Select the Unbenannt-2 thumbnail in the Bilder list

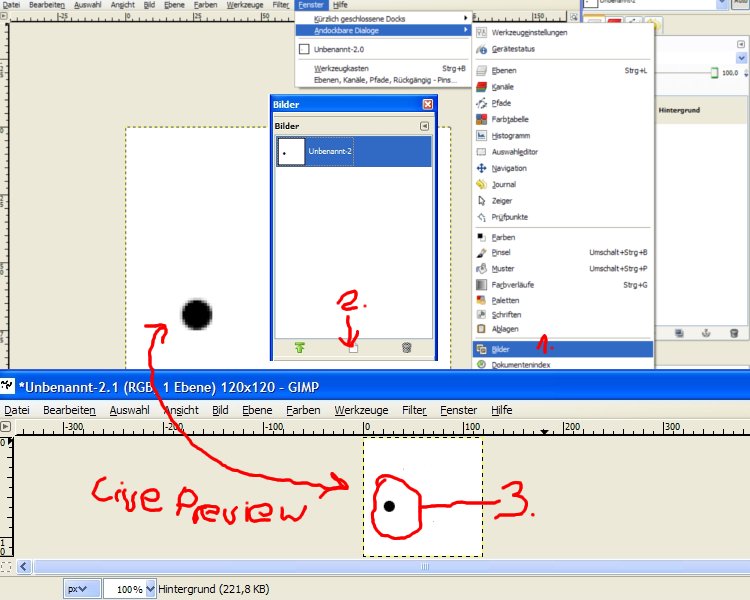tap(291, 152)
